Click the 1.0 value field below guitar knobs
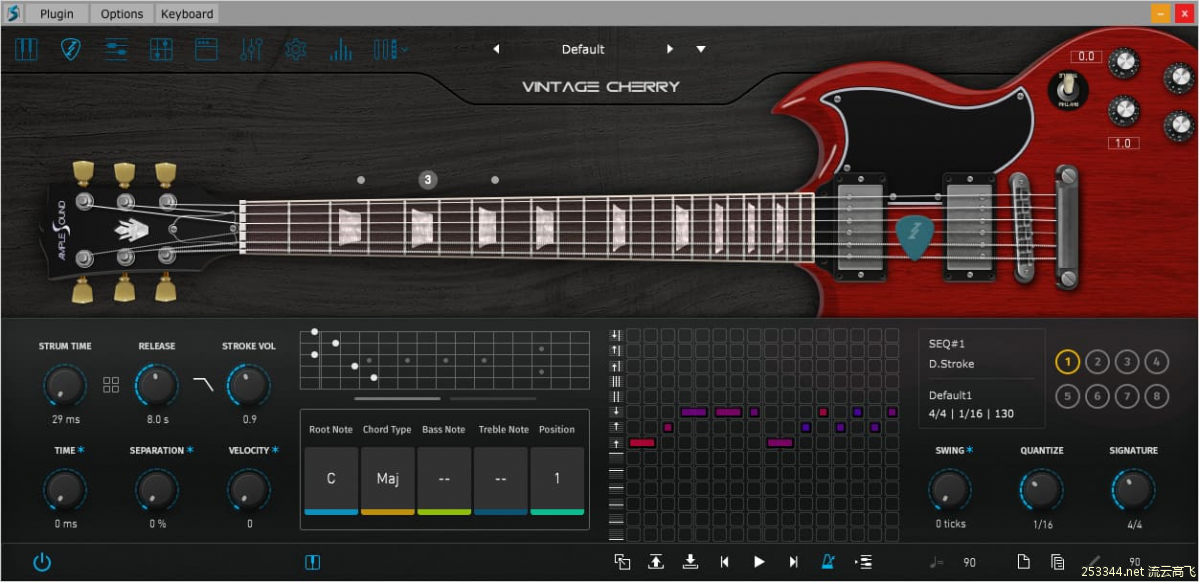Image resolution: width=1199 pixels, height=582 pixels. tap(1123, 143)
